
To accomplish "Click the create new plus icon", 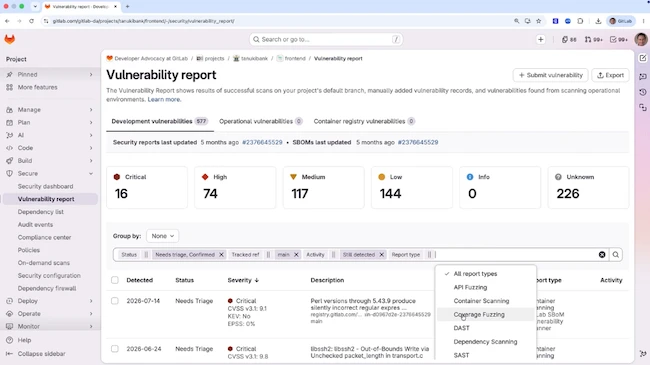I will click(541, 39).
